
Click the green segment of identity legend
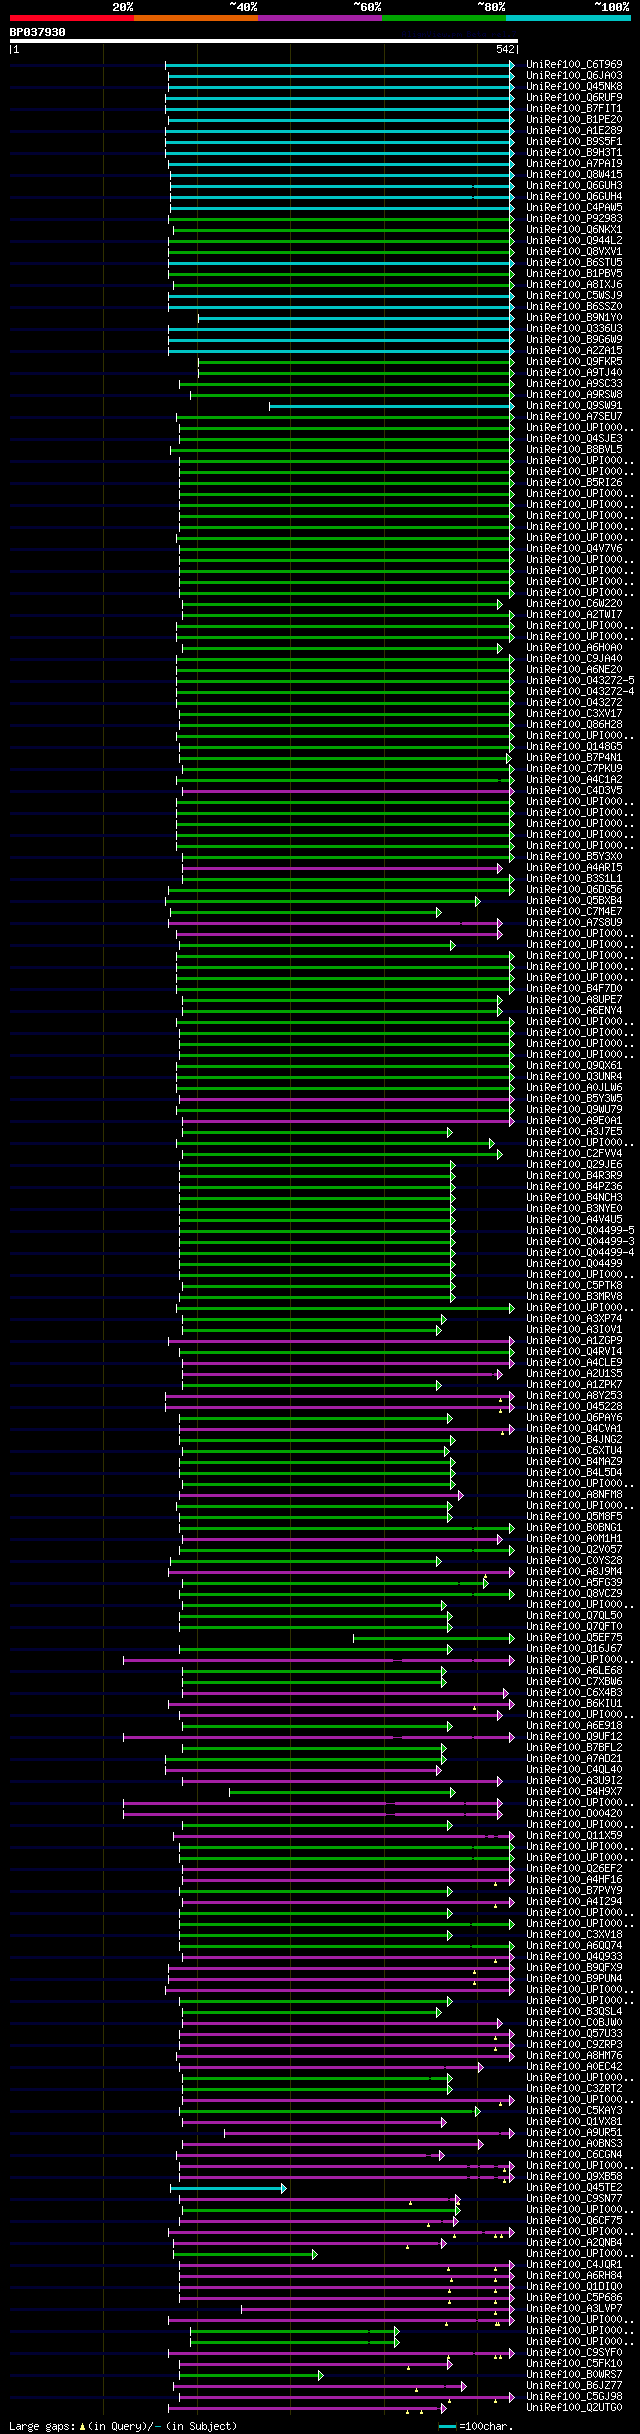(x=444, y=18)
